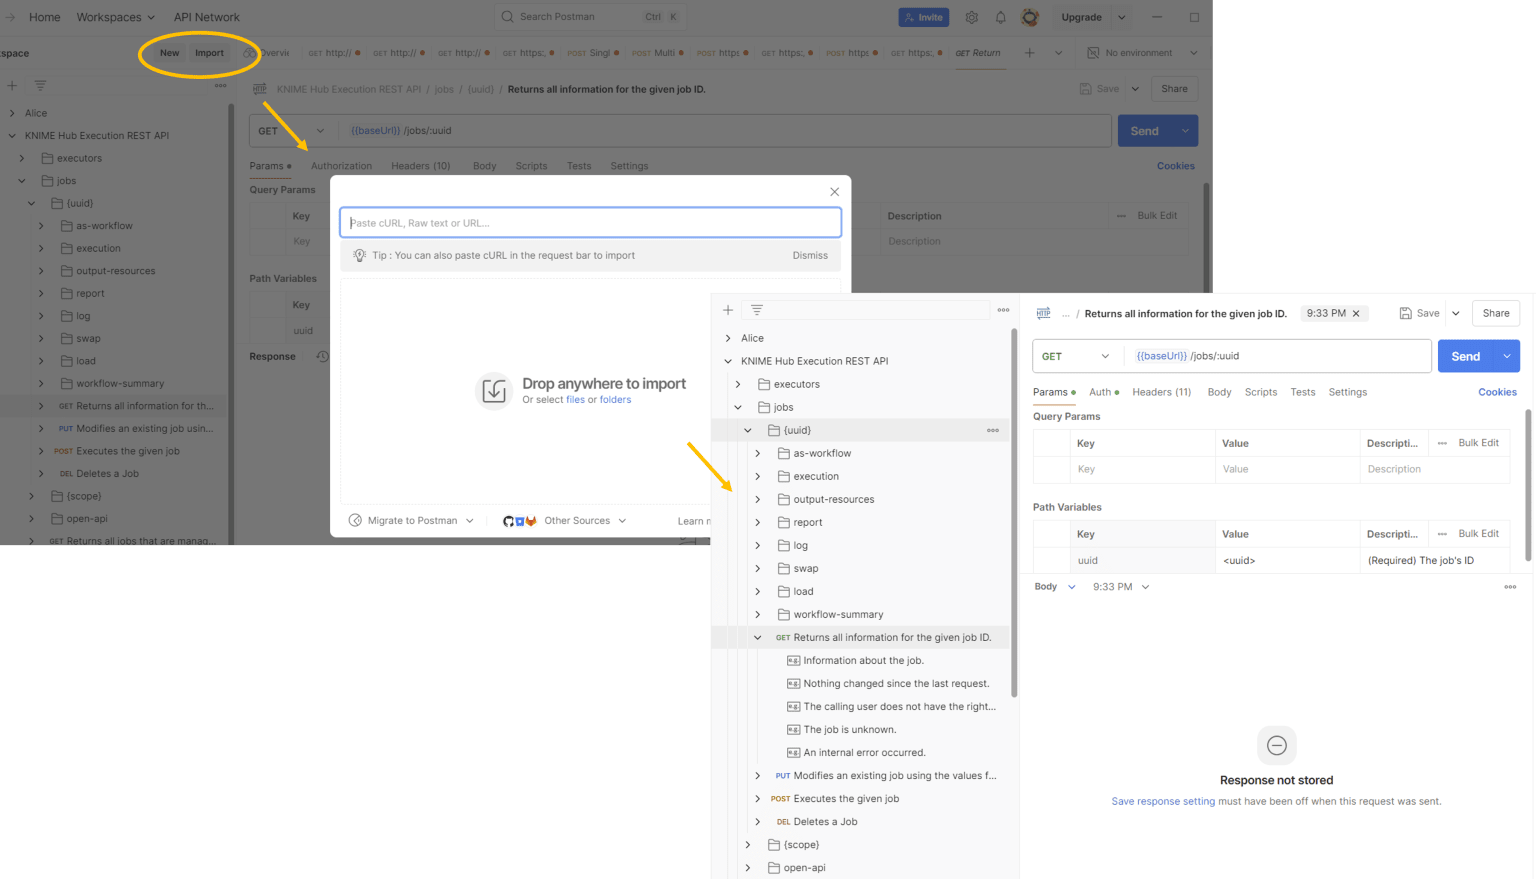This screenshot has height=879, width=1536.
Task: Go to Home in the top bar
Action: point(44,17)
